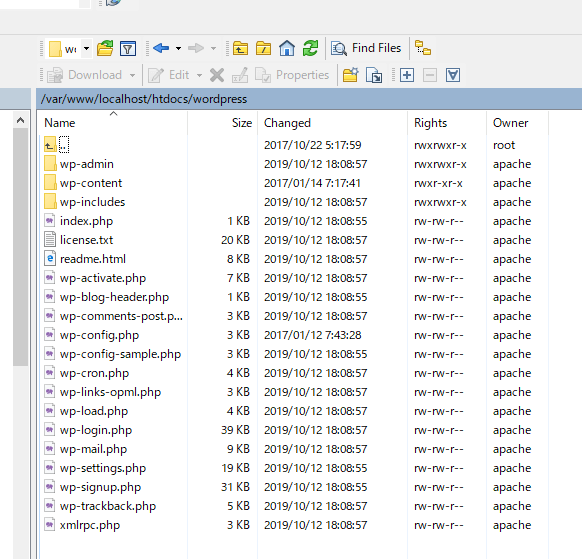582x559 pixels.
Task: Go to the parent directory icon
Action: coord(241,49)
